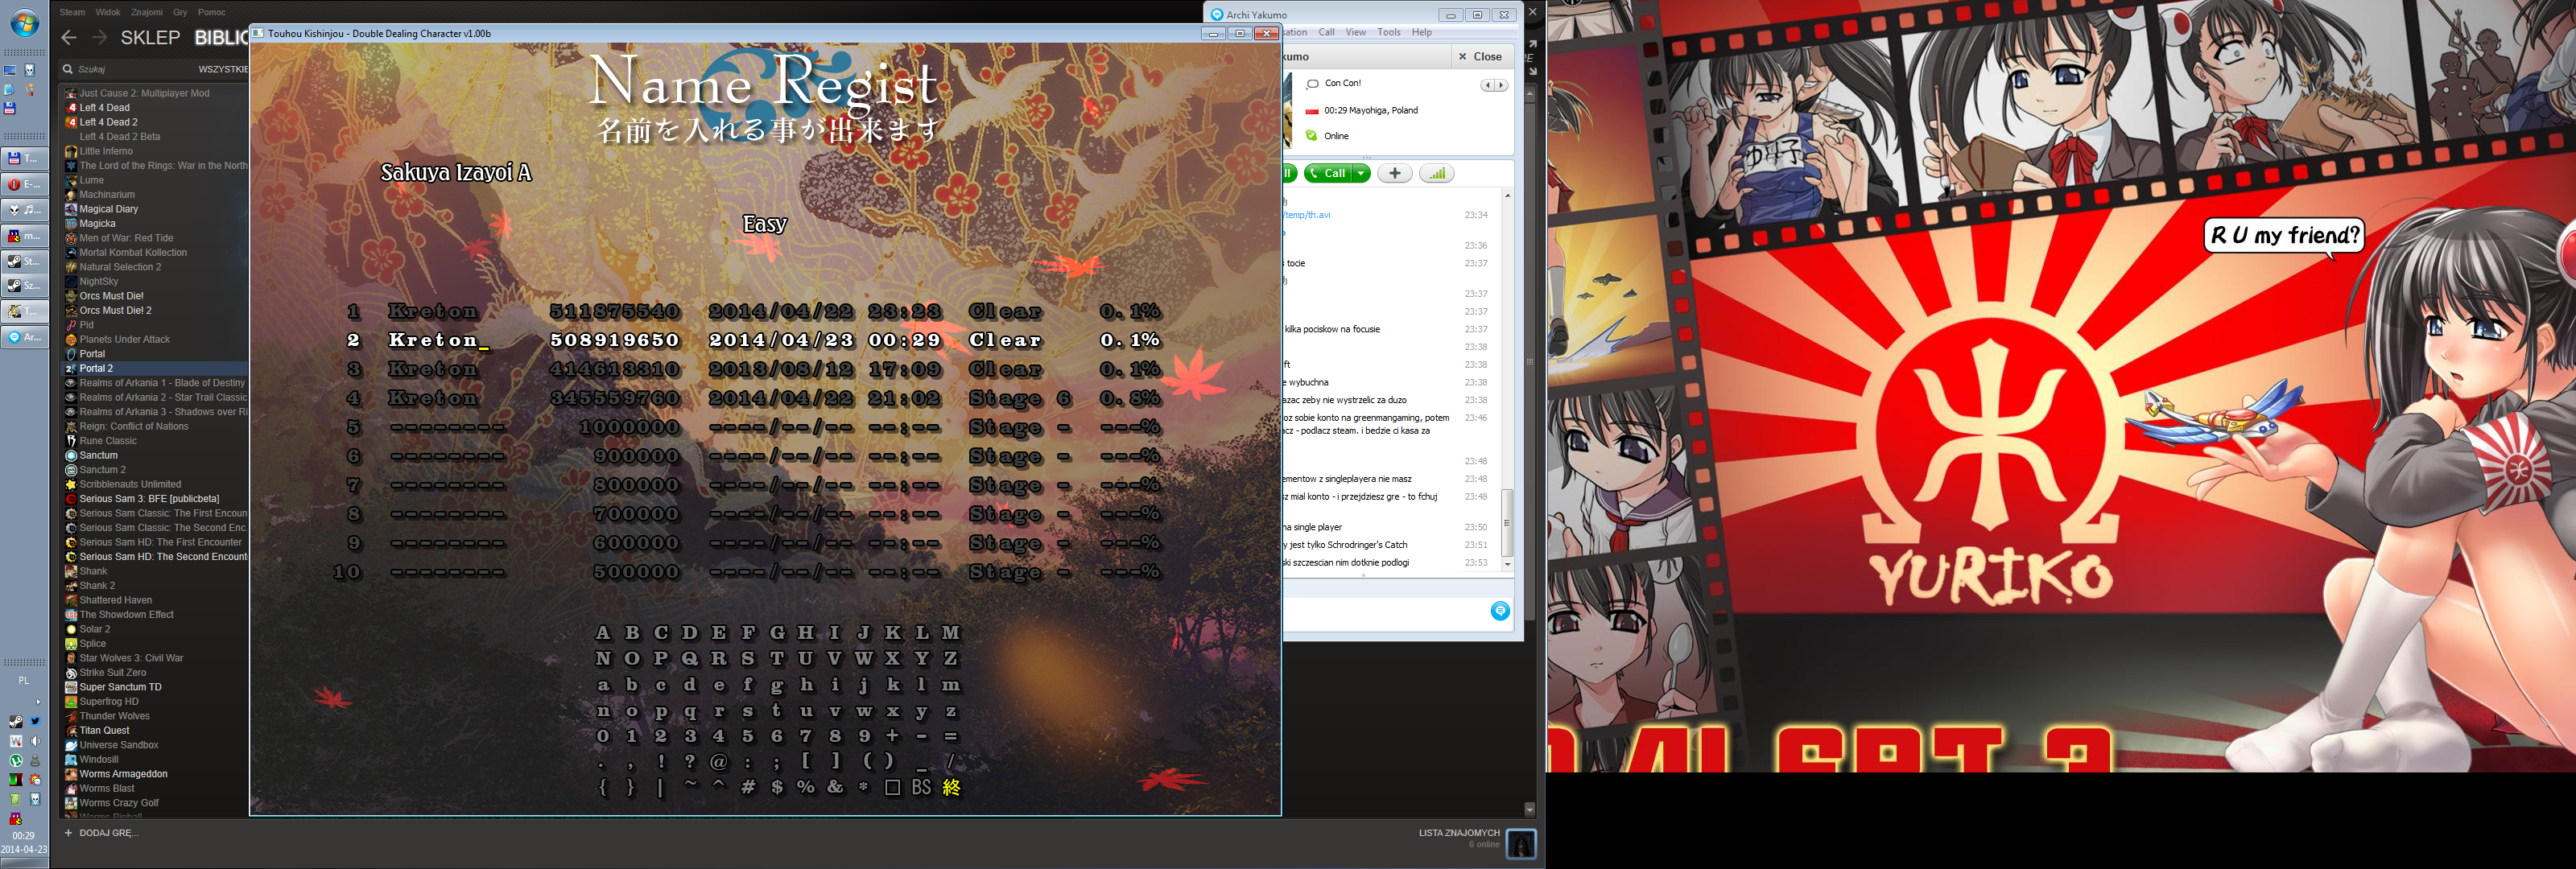This screenshot has height=869, width=2576.
Task: Select 'Titan Quest' in Steam library
Action: pyautogui.click(x=105, y=731)
